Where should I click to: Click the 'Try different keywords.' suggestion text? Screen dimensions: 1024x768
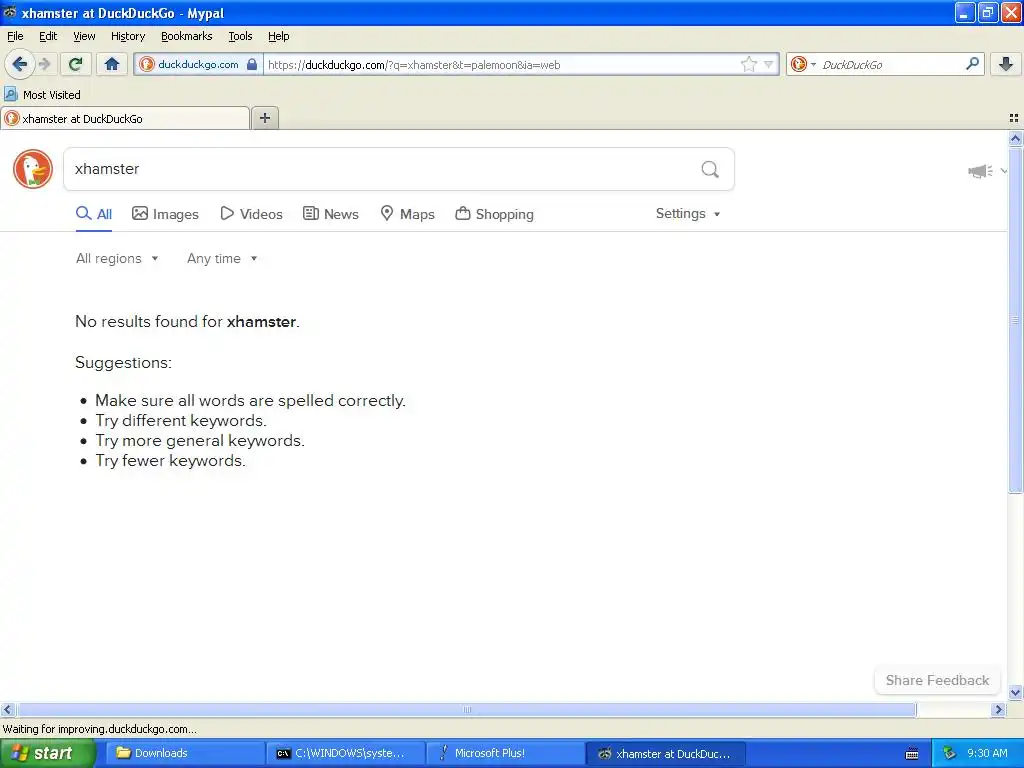pyautogui.click(x=181, y=421)
